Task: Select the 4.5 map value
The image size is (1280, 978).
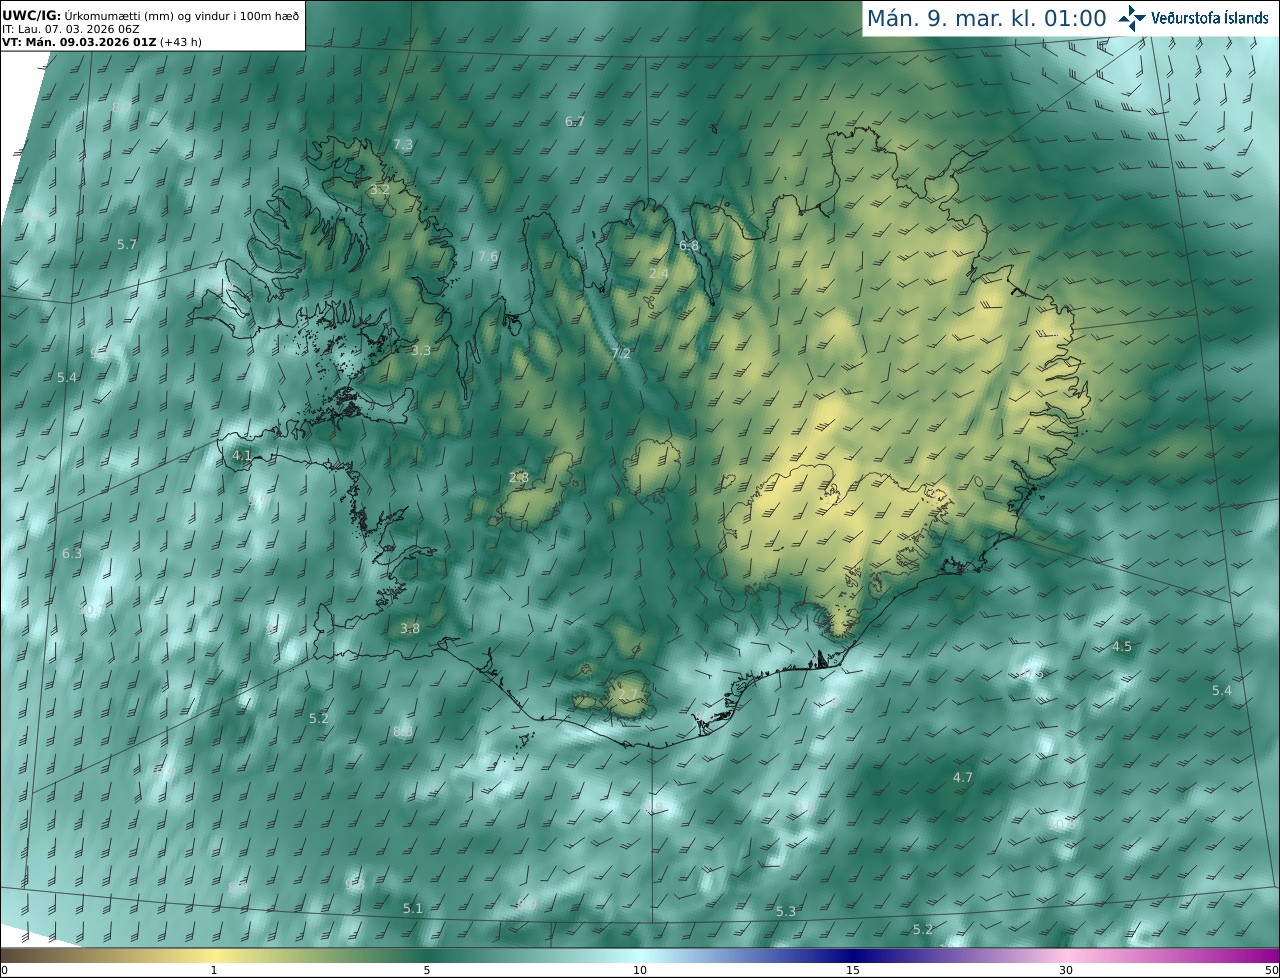Action: click(1122, 647)
